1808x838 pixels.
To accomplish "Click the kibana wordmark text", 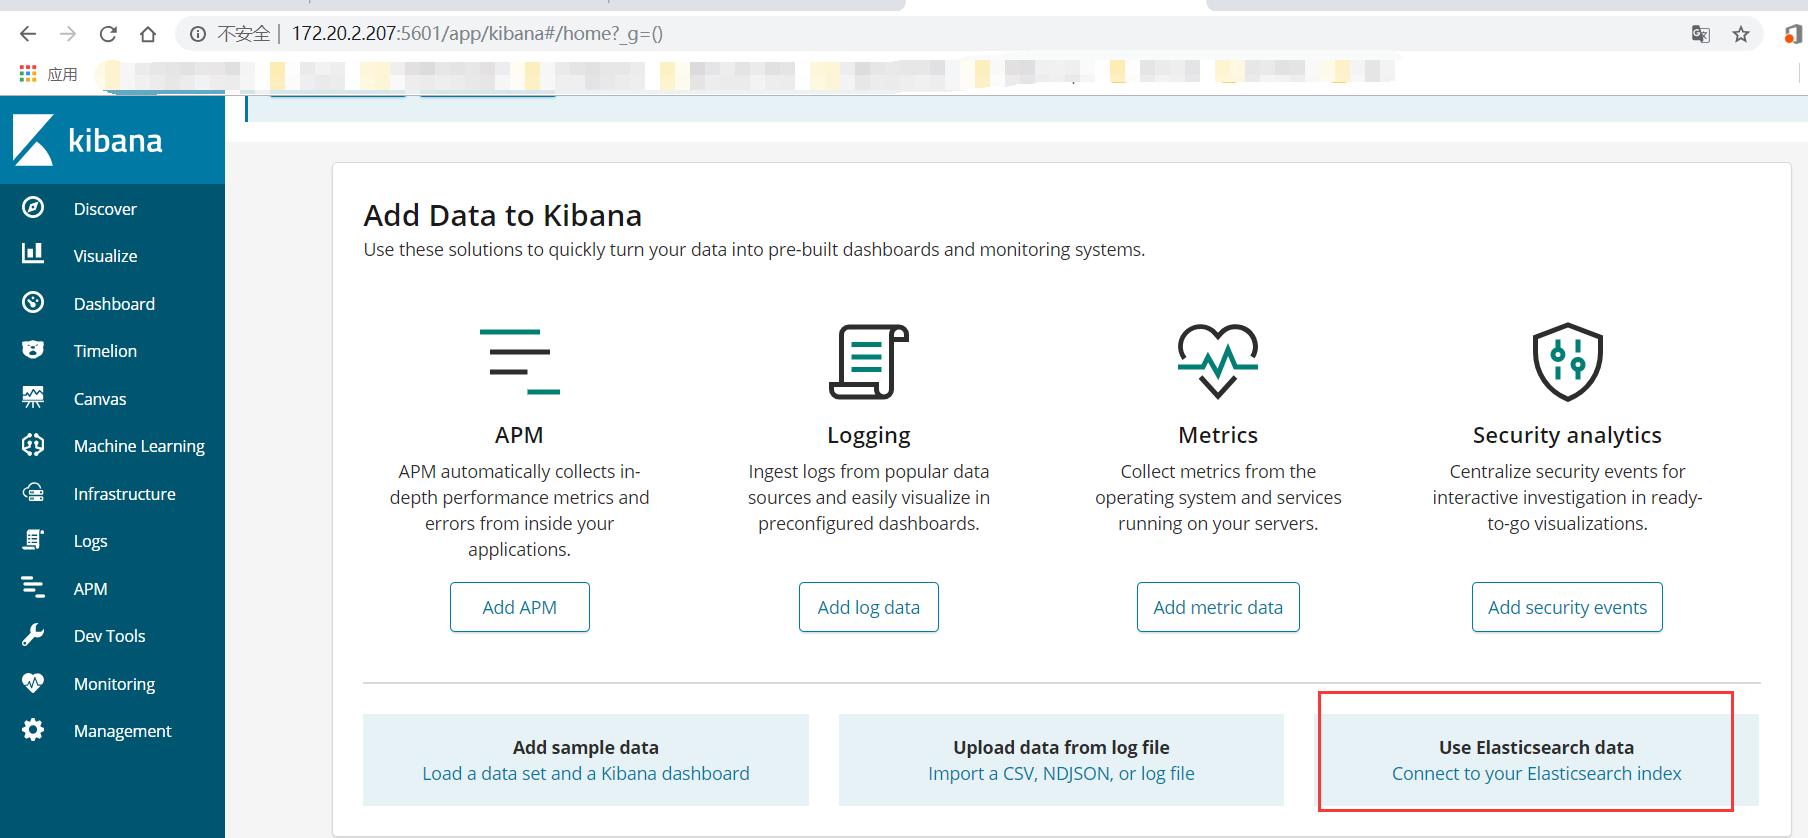I will [115, 141].
